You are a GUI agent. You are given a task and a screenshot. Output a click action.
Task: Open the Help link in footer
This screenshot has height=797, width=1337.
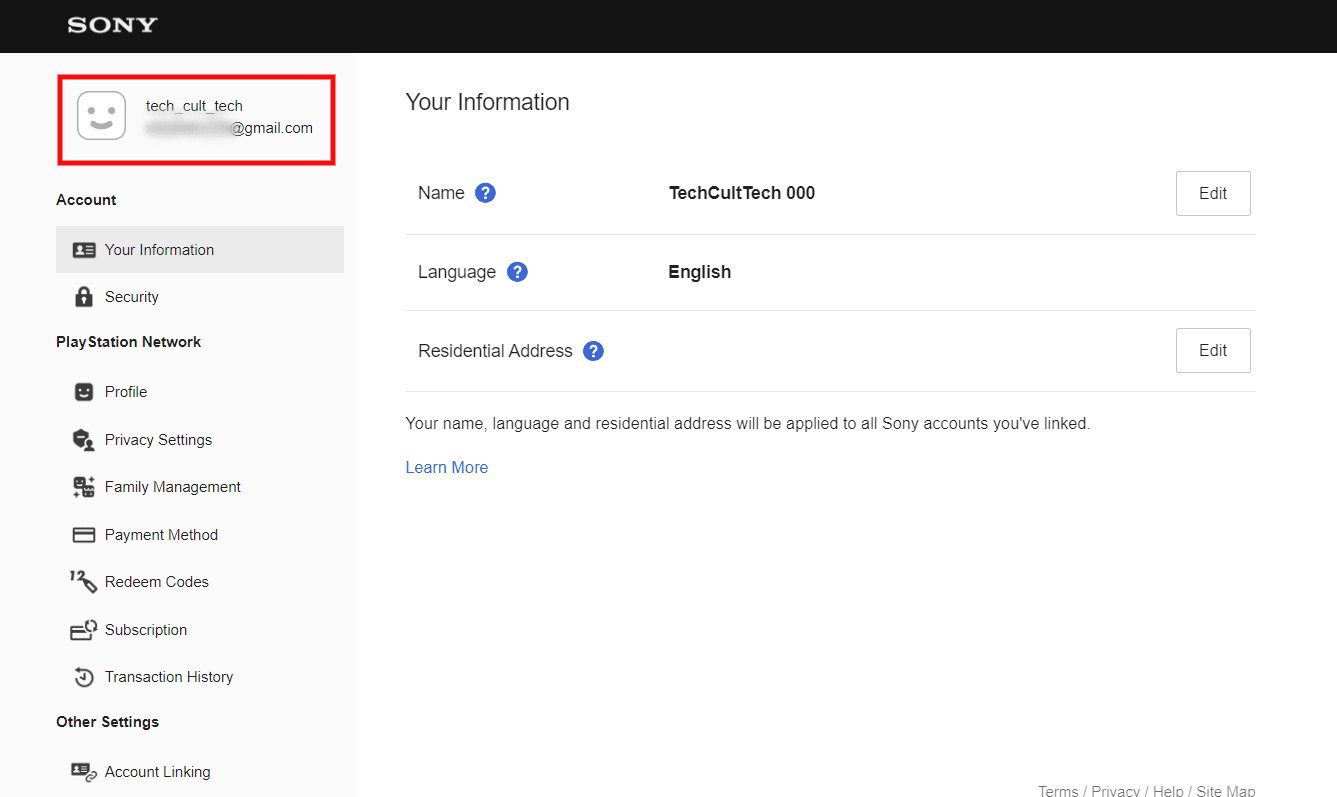pyautogui.click(x=1168, y=791)
